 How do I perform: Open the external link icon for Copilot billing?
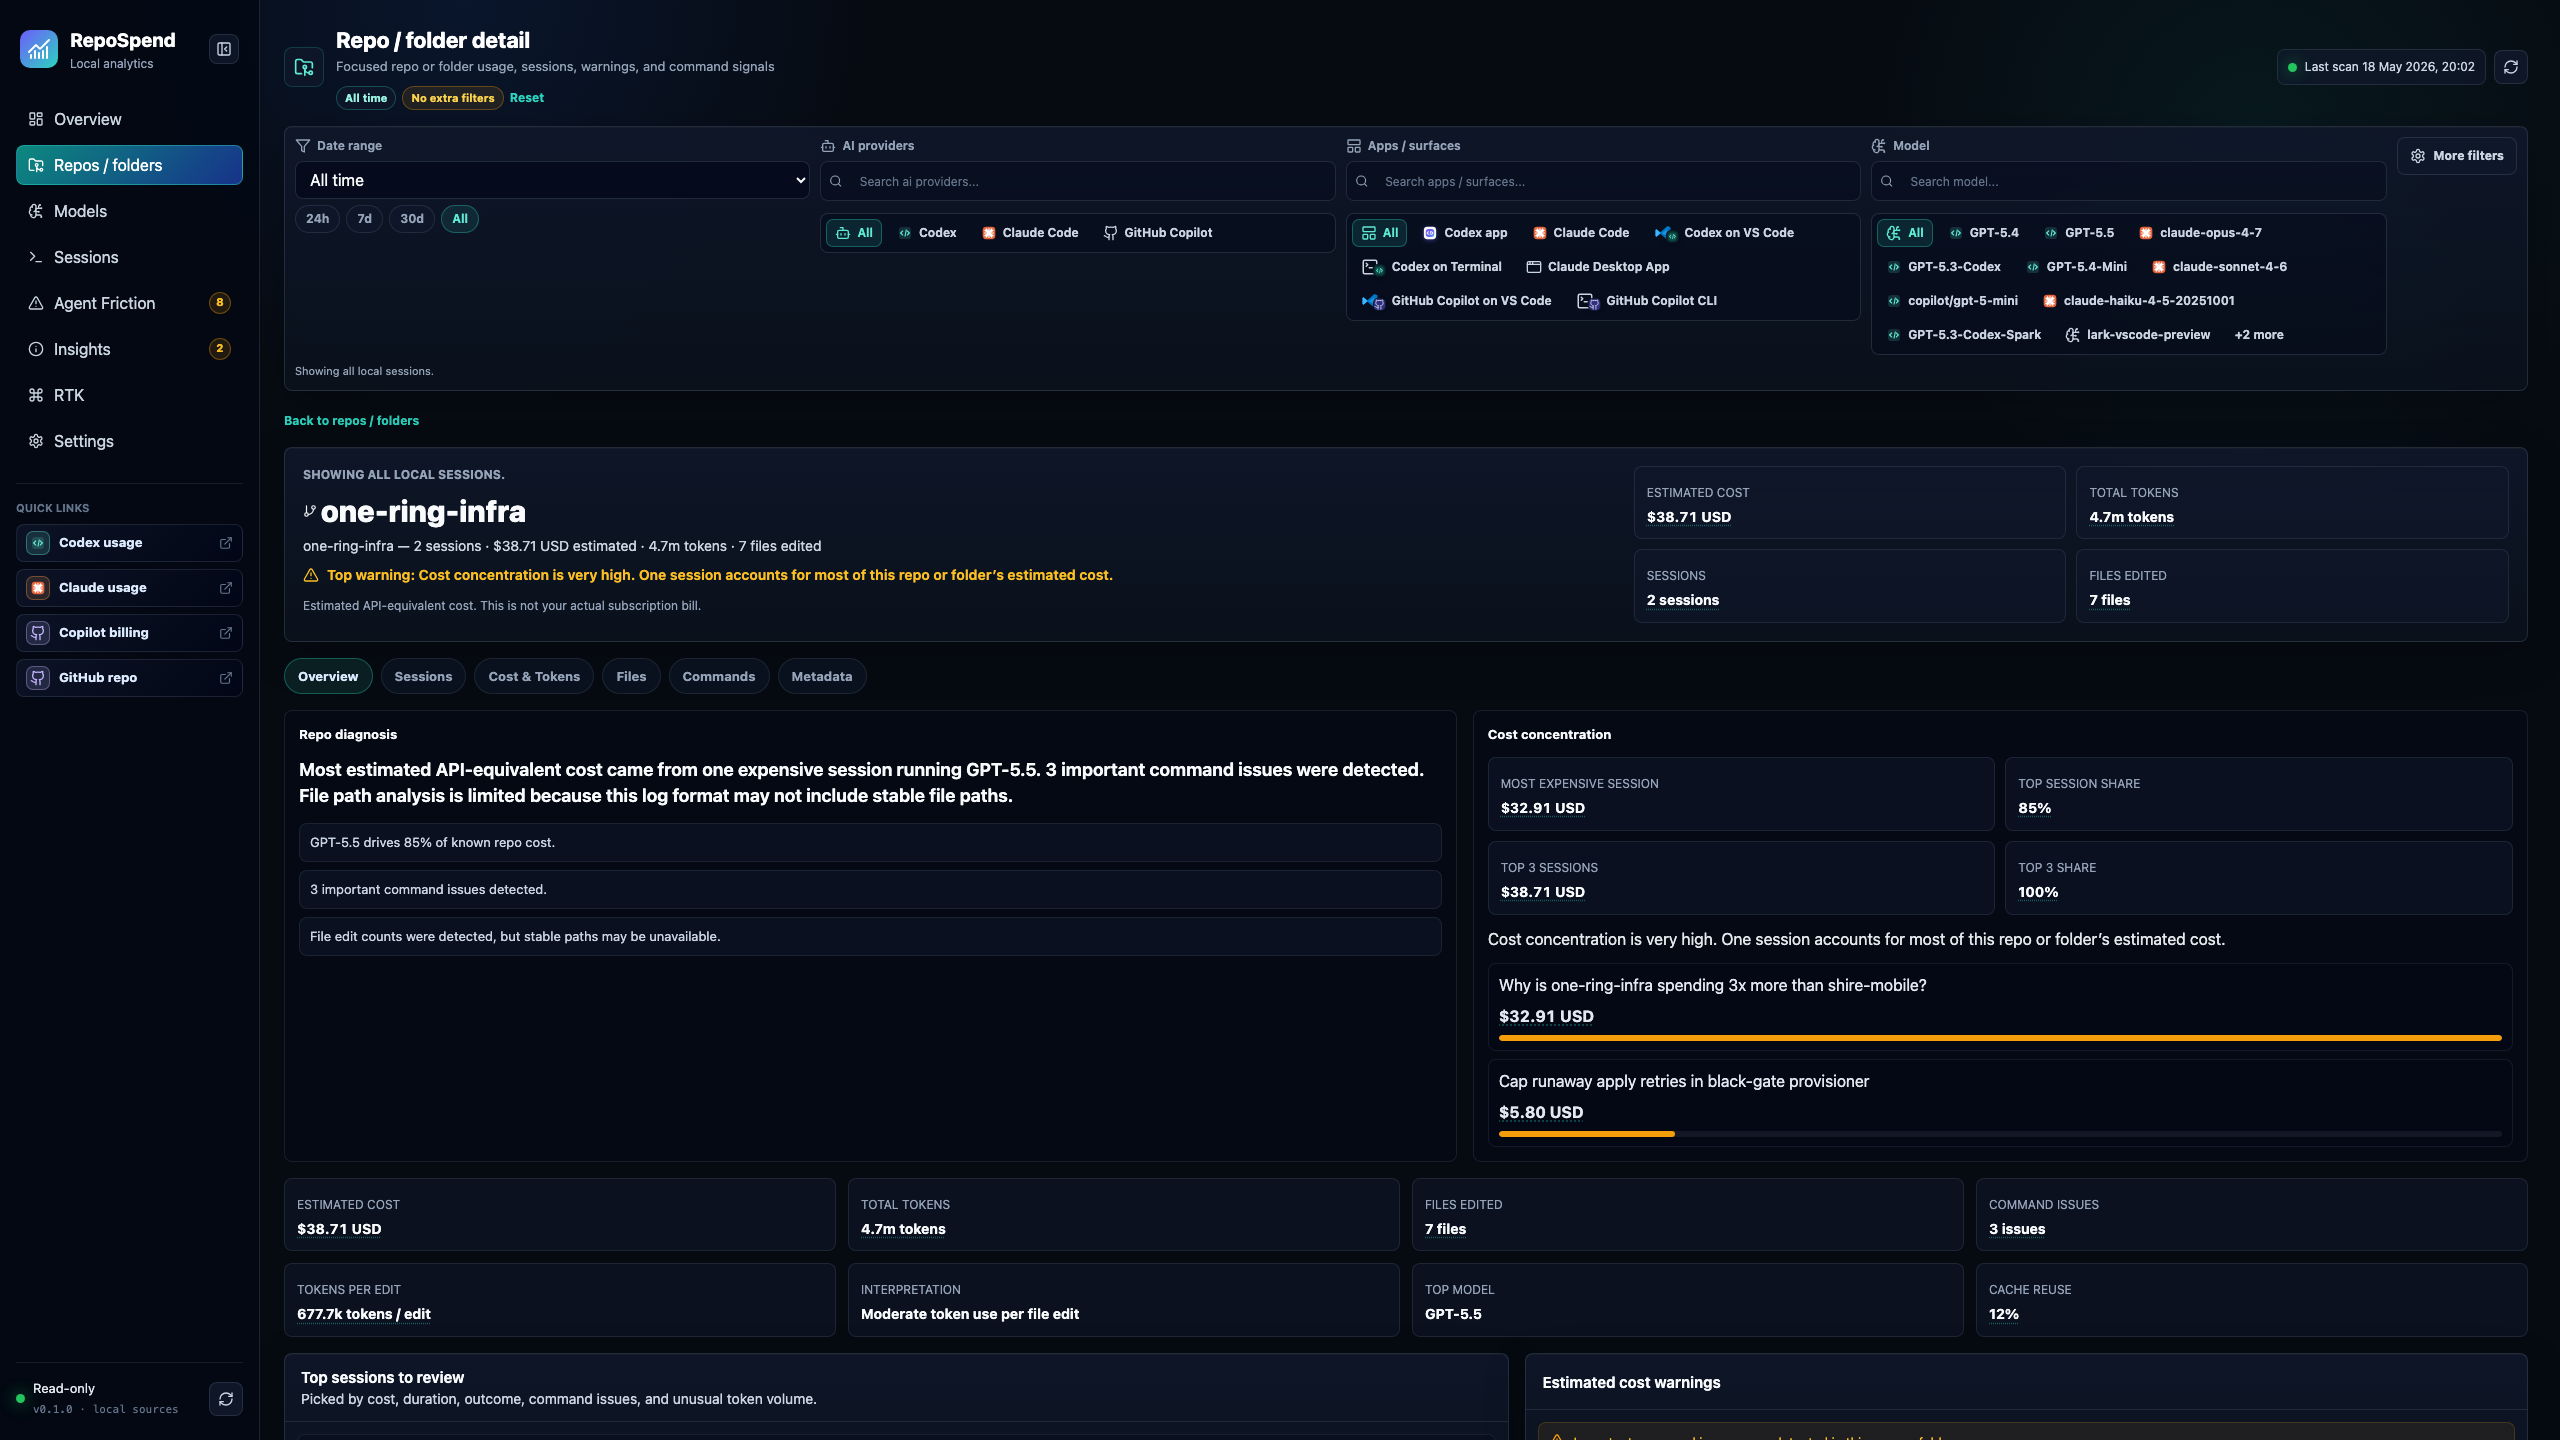point(226,633)
